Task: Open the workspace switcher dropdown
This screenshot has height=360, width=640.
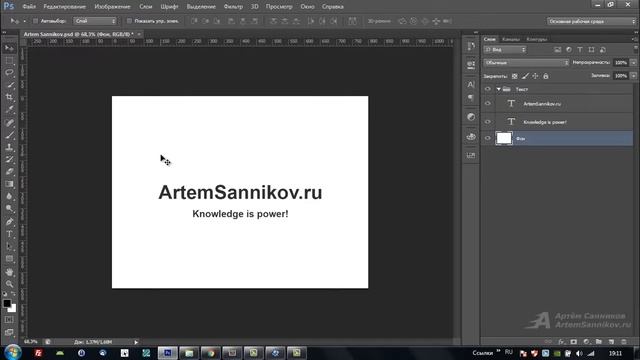Action: [591, 21]
